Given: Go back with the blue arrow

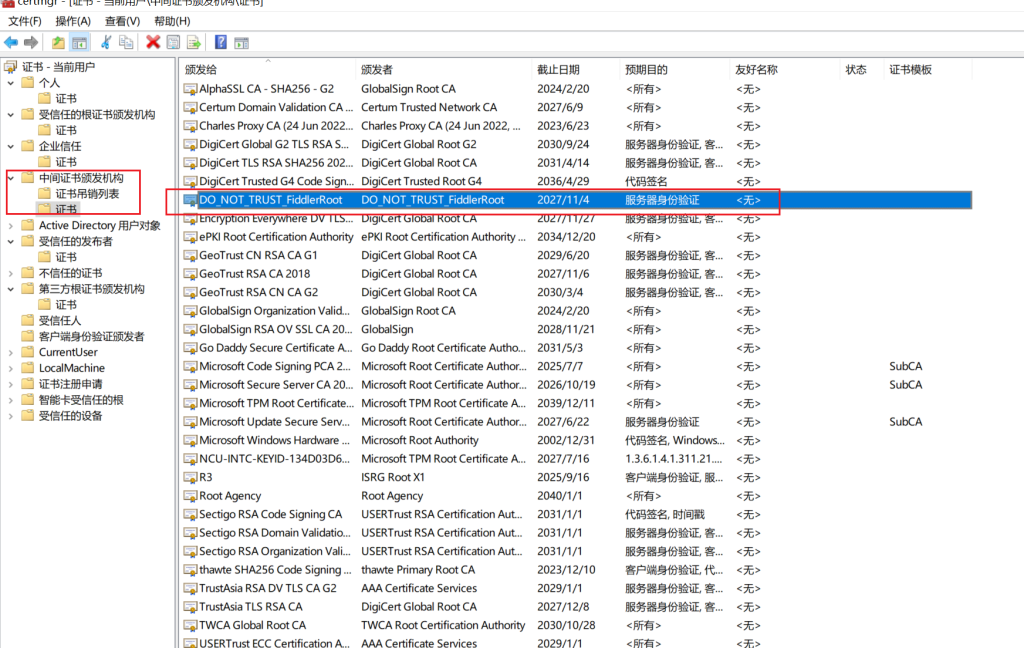Looking at the screenshot, I should tap(11, 43).
